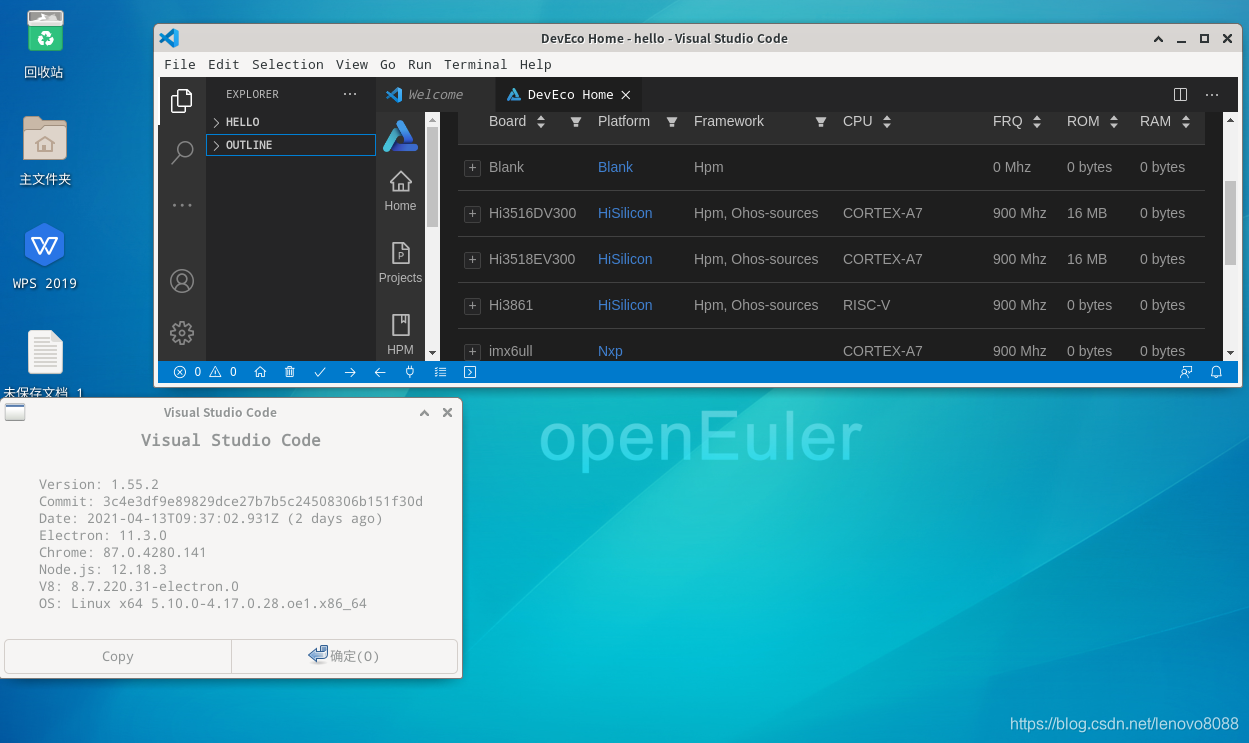Click DevEco Home icon in status bar
Viewport: 1249px width, 743px height.
tap(260, 372)
